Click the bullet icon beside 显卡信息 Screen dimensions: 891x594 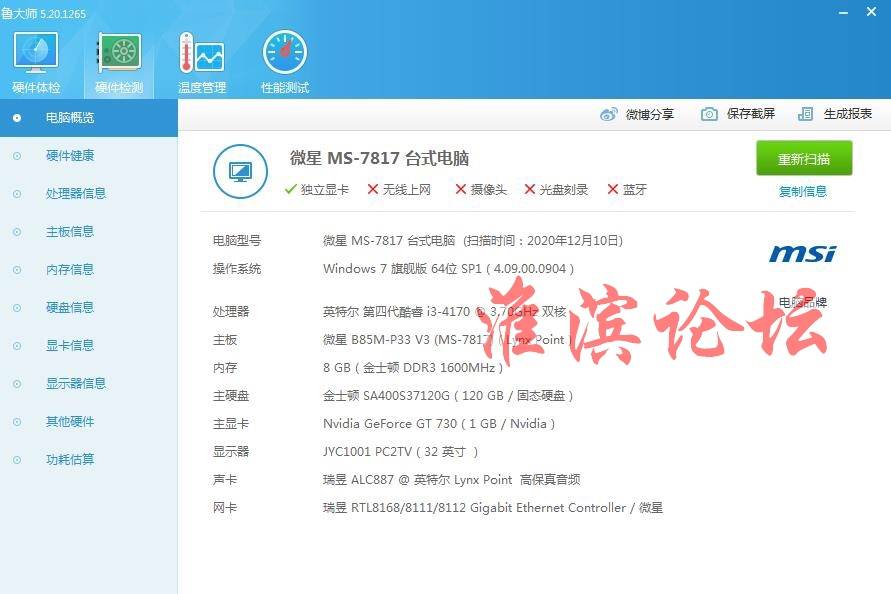tap(17, 346)
